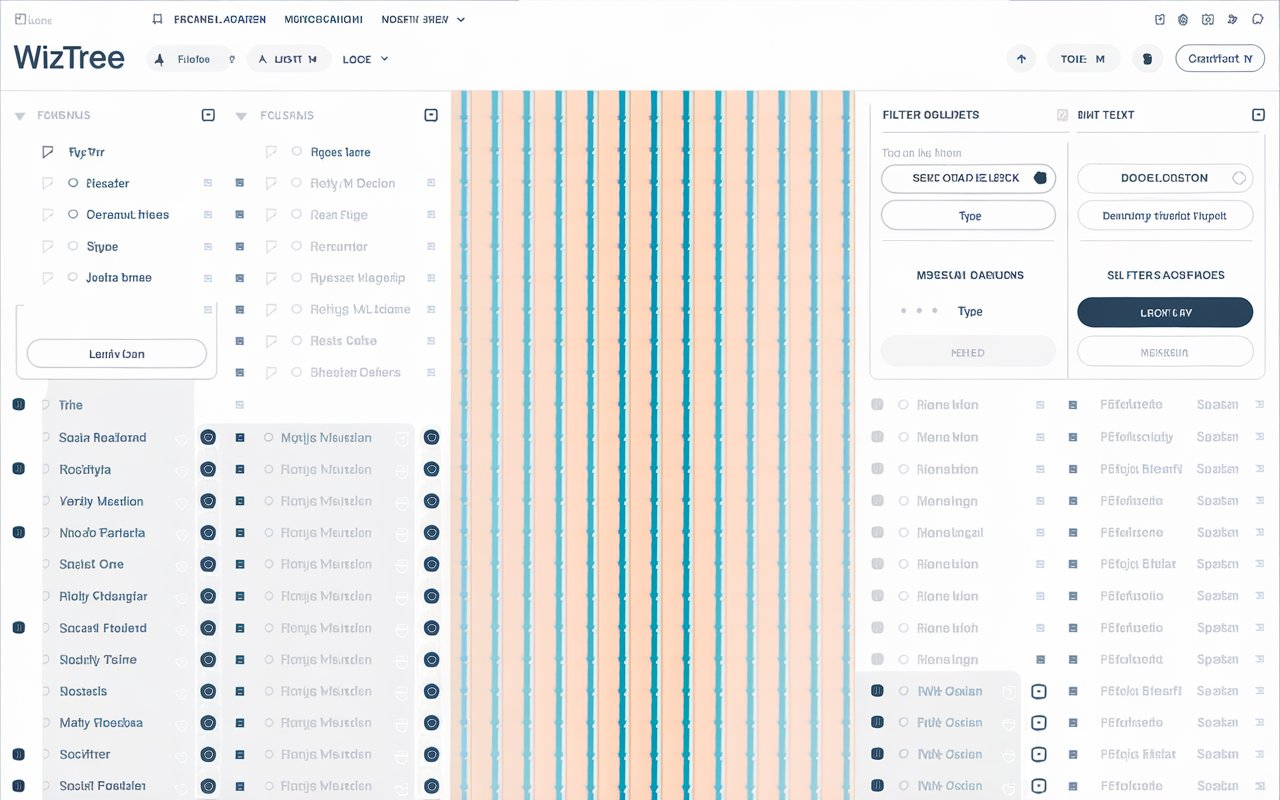
Task: Click the flag icon beside Rotiy/M Decion
Action: click(x=270, y=183)
